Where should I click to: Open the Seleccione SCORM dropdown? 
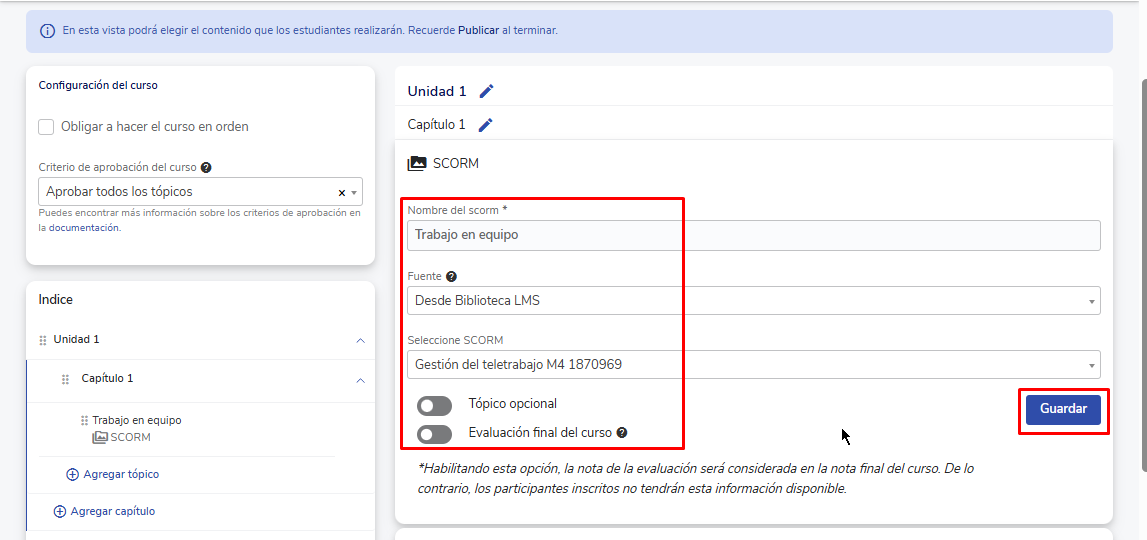(x=753, y=365)
